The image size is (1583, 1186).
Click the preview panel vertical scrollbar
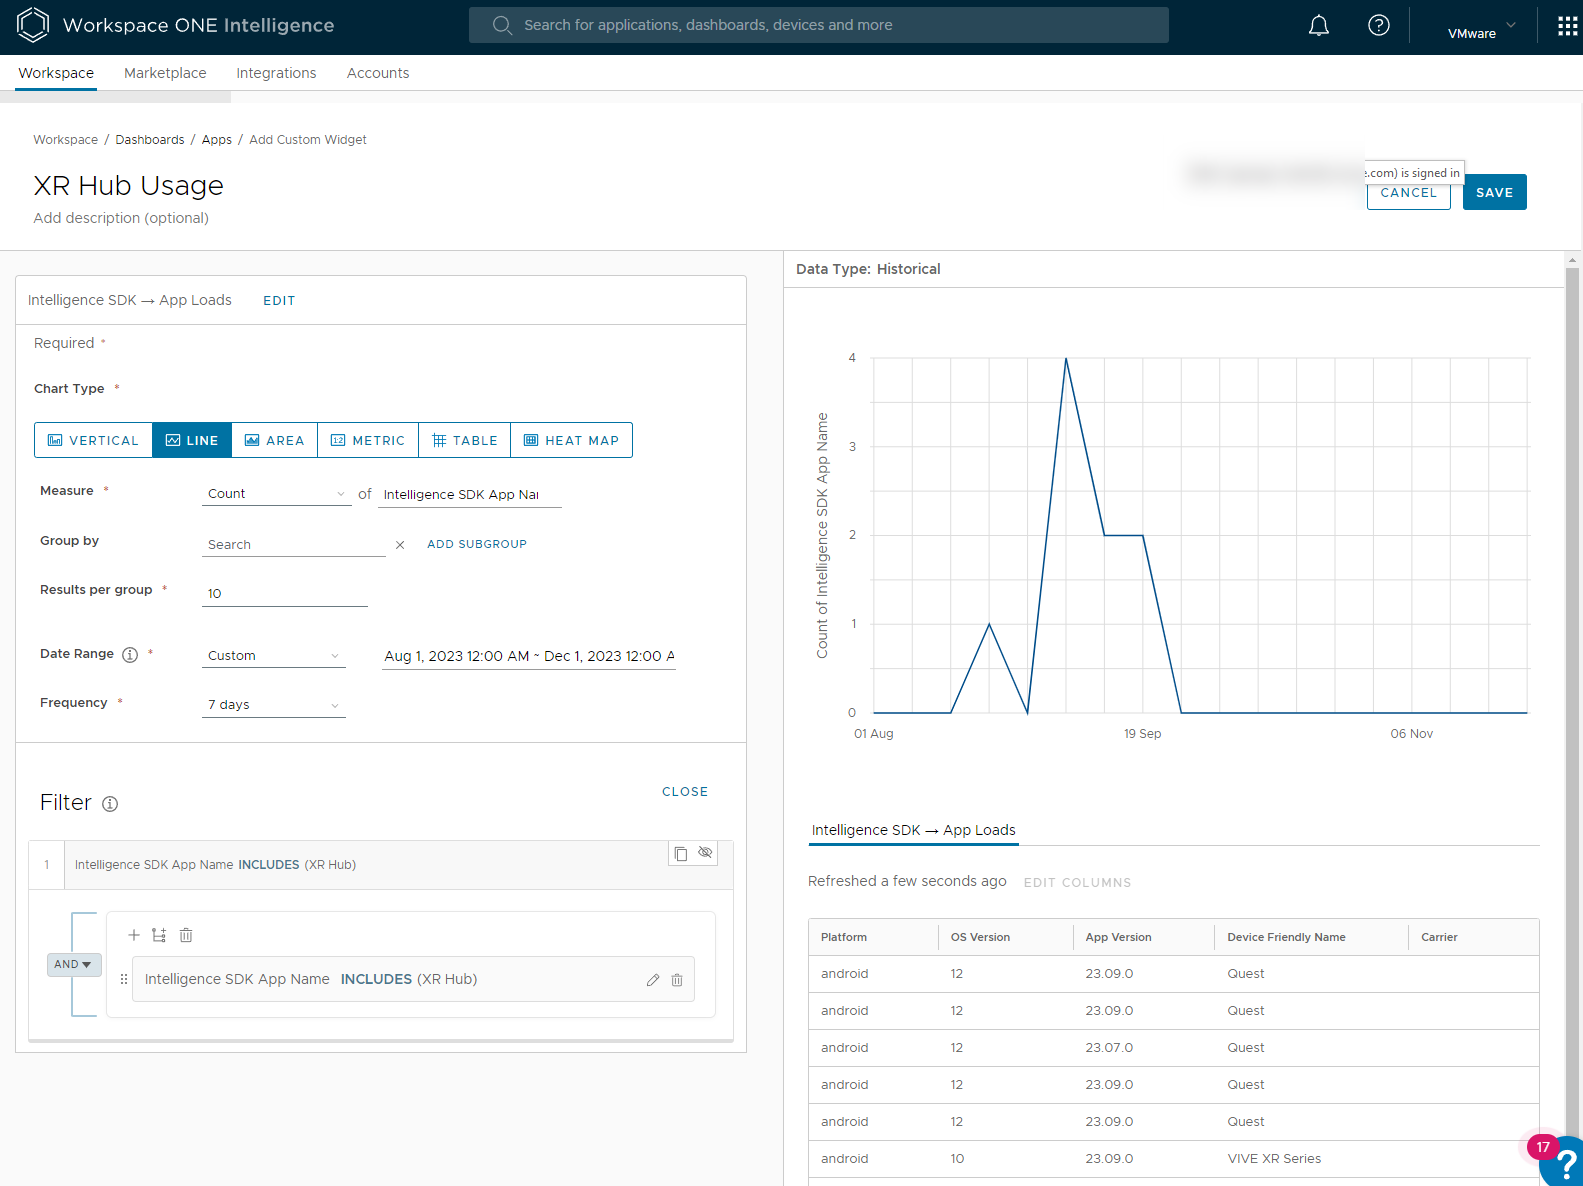point(1572,700)
